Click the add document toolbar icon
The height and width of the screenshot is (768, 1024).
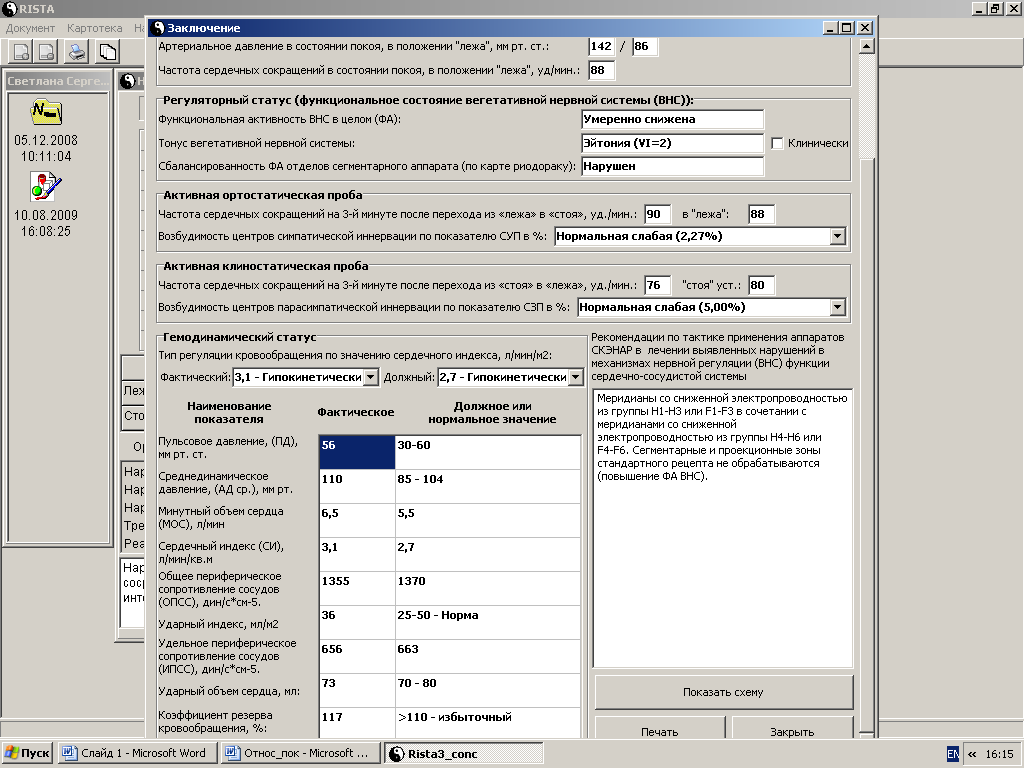click(22, 52)
